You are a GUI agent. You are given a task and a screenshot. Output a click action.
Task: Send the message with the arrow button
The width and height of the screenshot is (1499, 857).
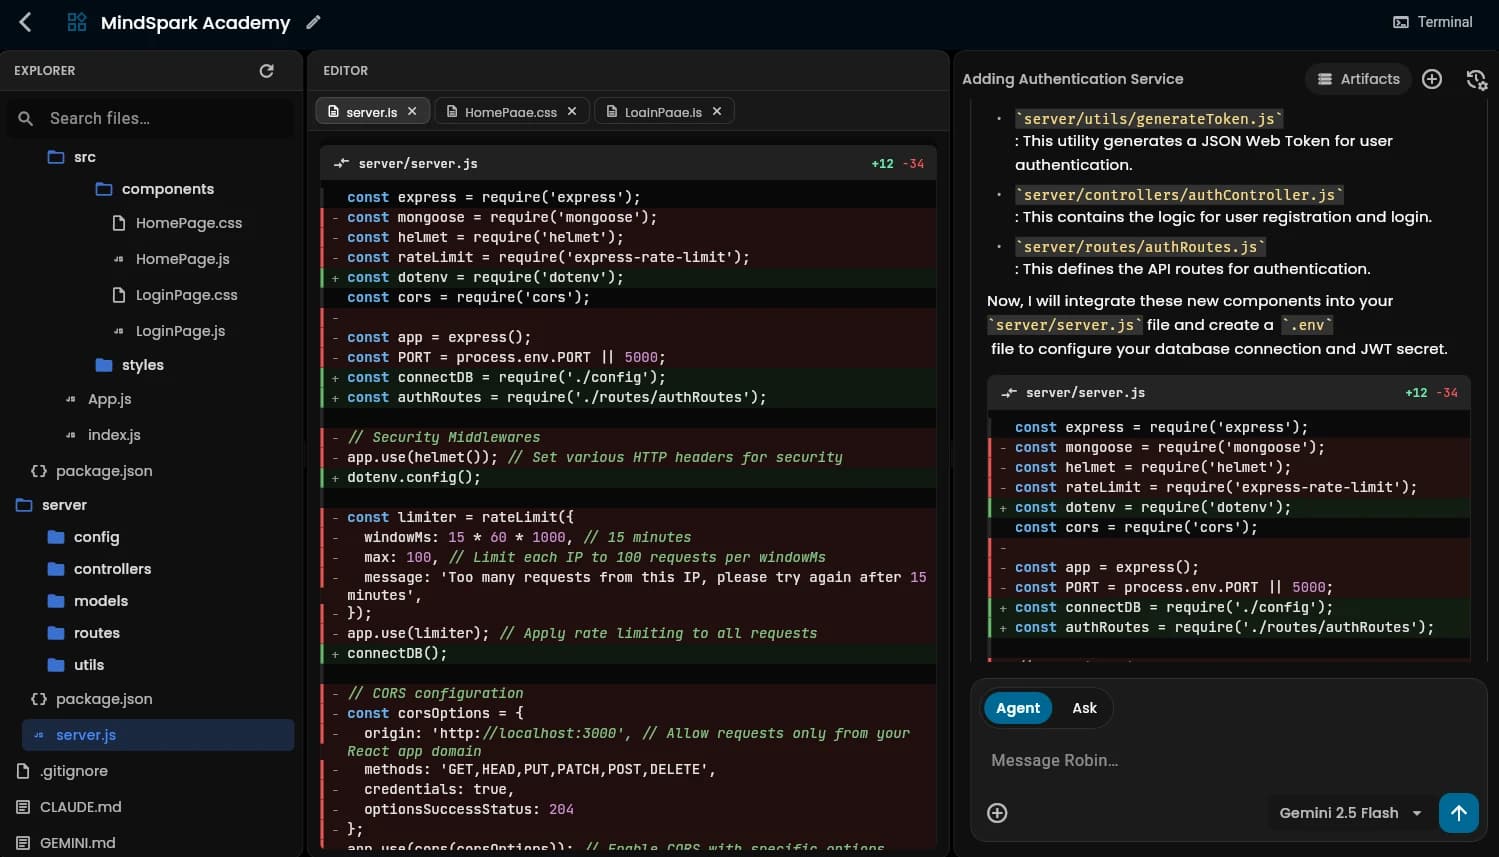1459,813
